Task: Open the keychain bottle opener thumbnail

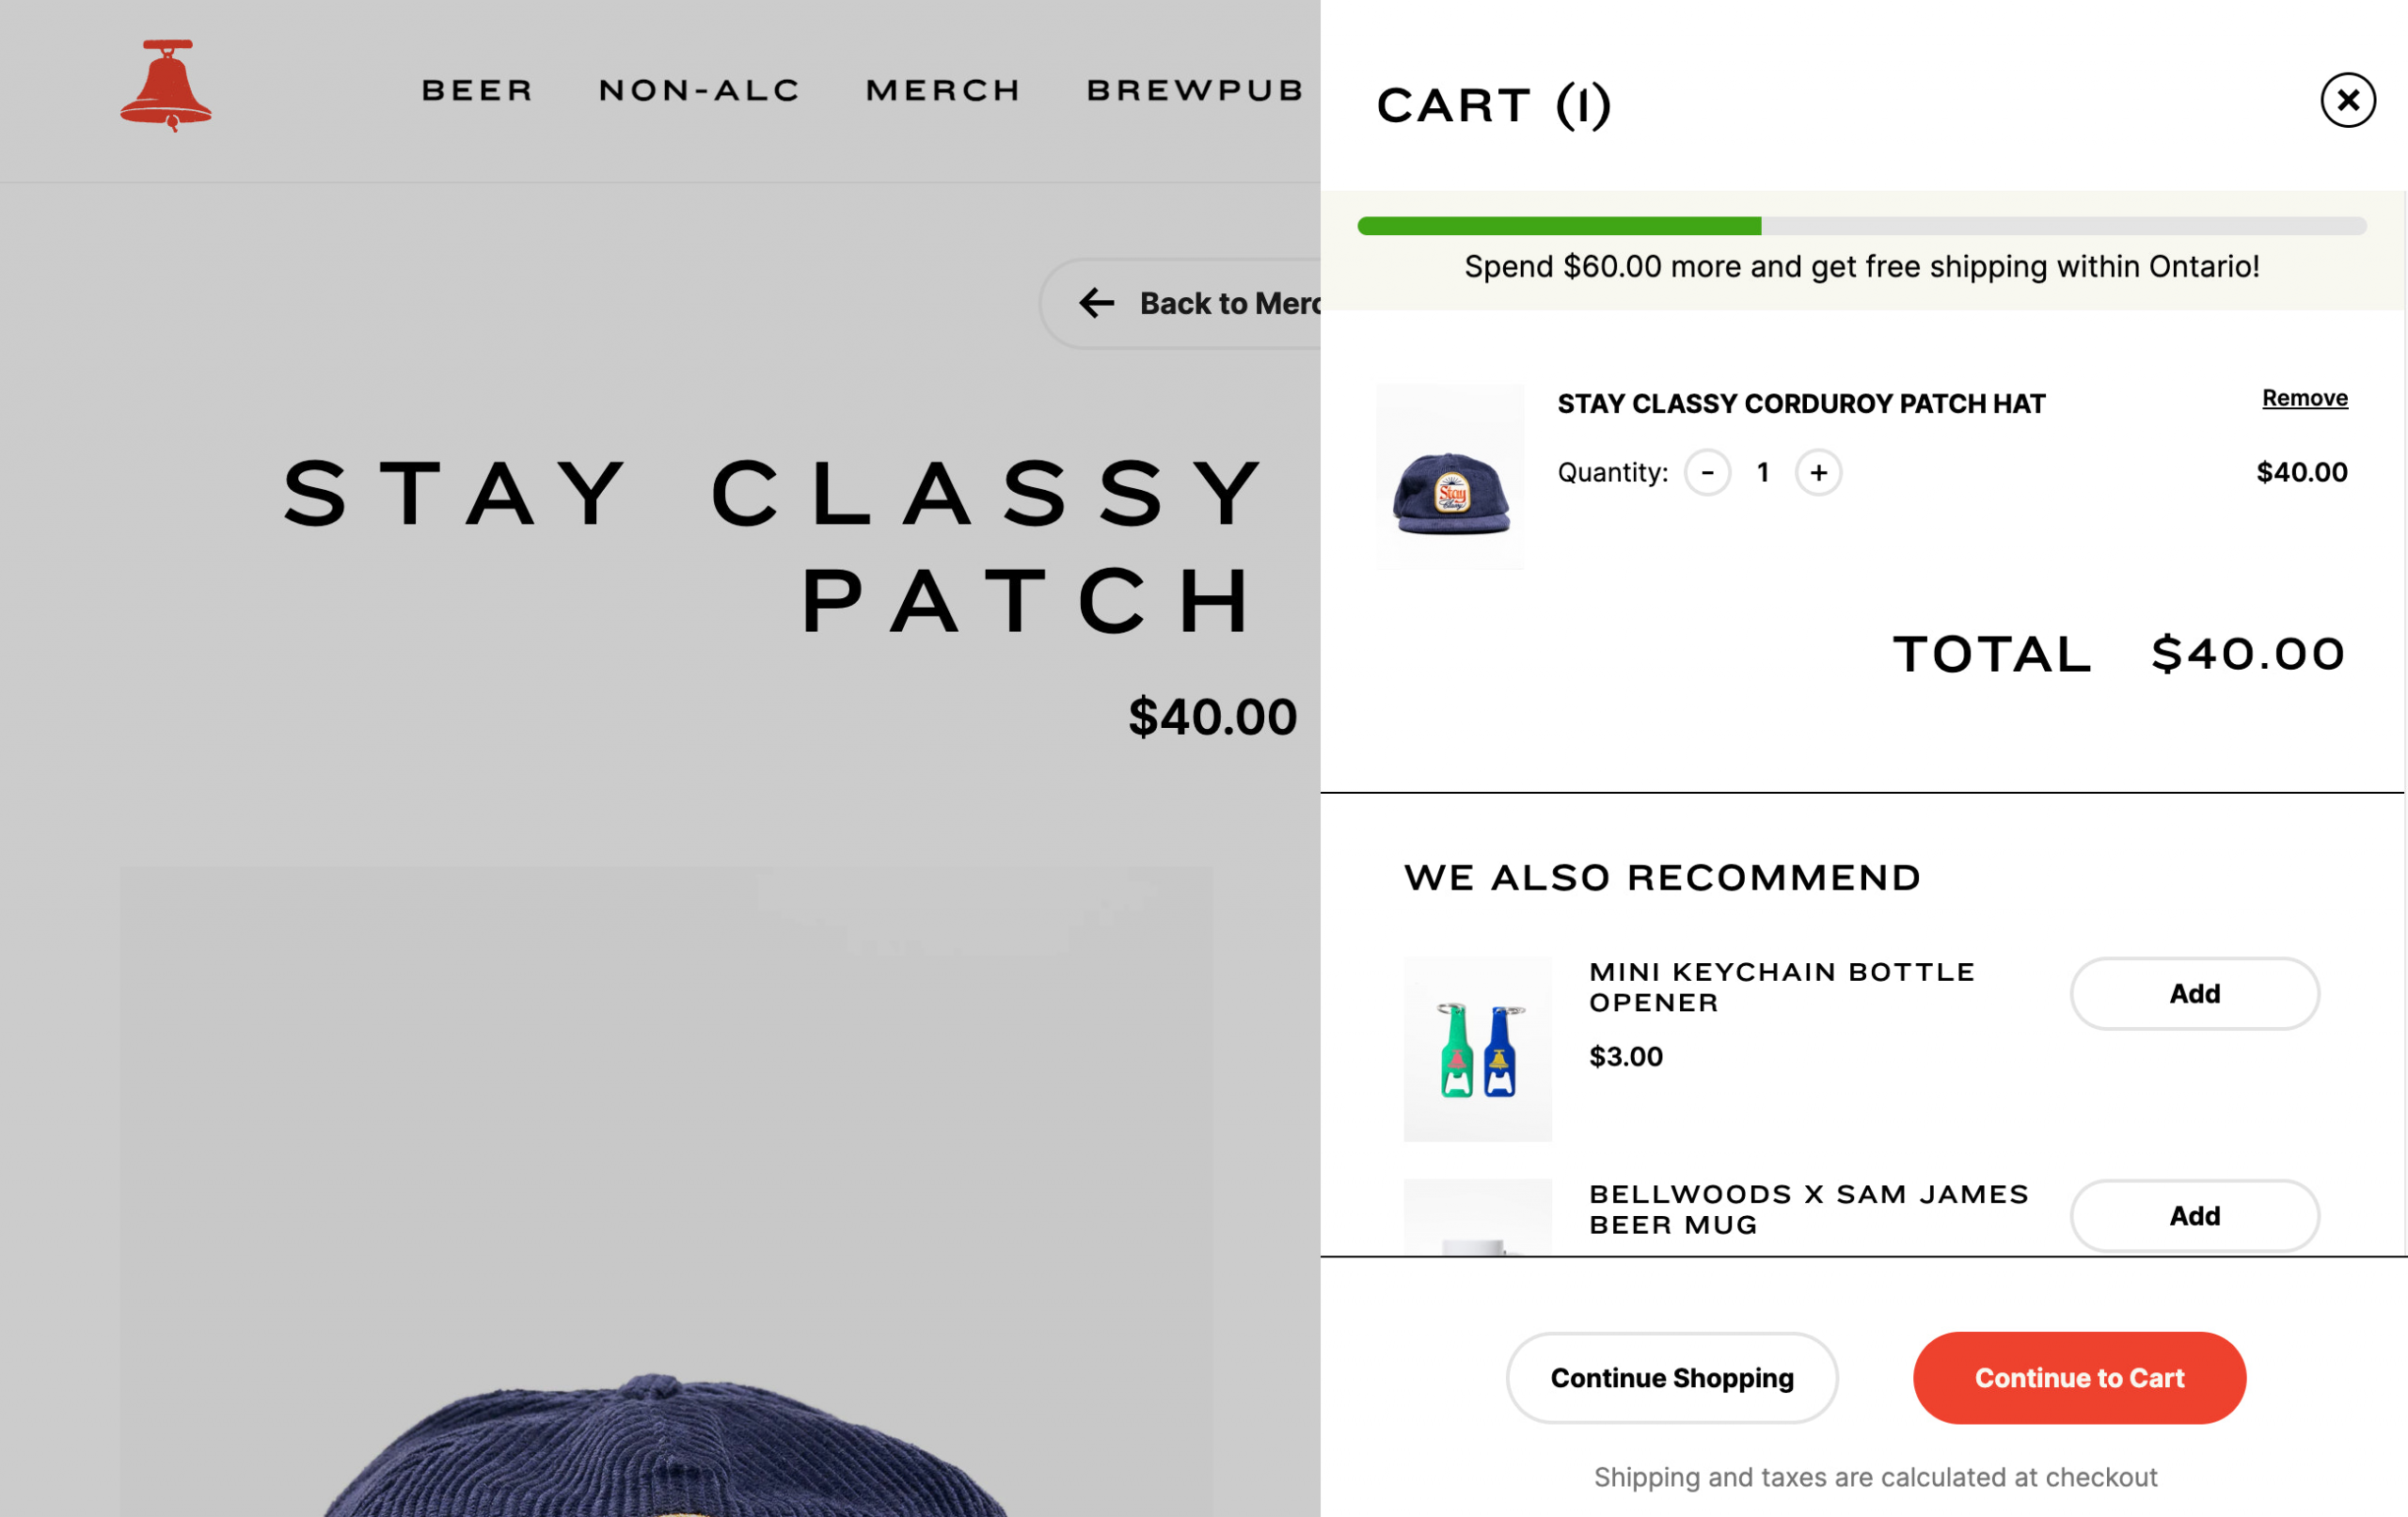Action: [x=1477, y=1049]
